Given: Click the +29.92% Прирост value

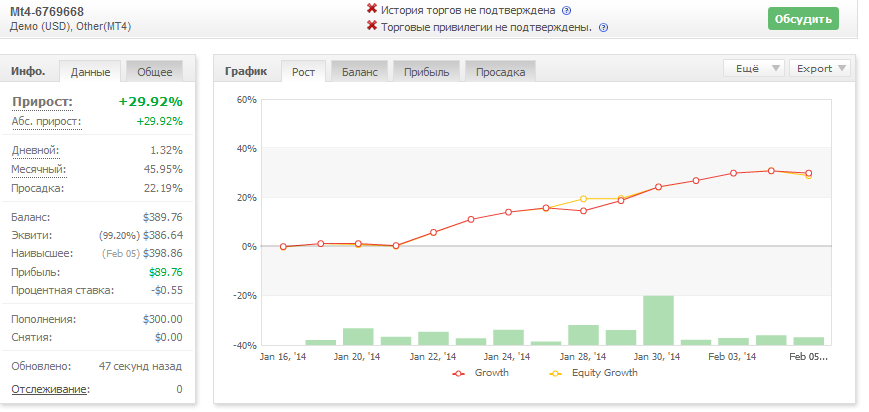Looking at the screenshot, I should (151, 102).
